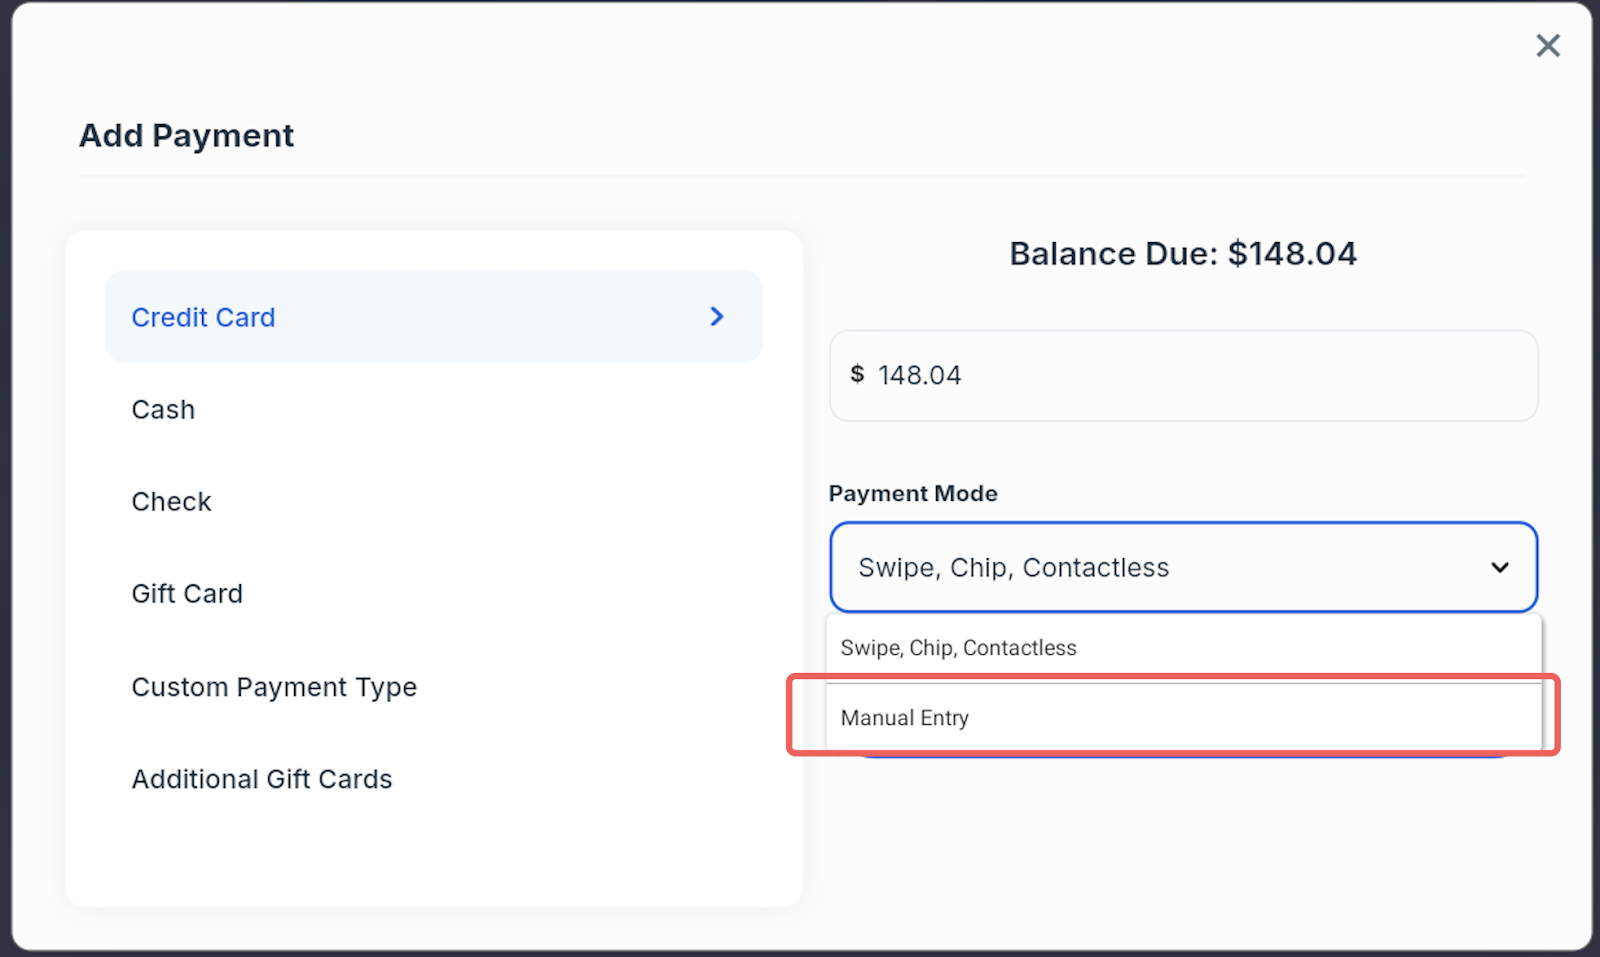
Task: Click the chevron arrow beside Credit Card
Action: tap(716, 317)
